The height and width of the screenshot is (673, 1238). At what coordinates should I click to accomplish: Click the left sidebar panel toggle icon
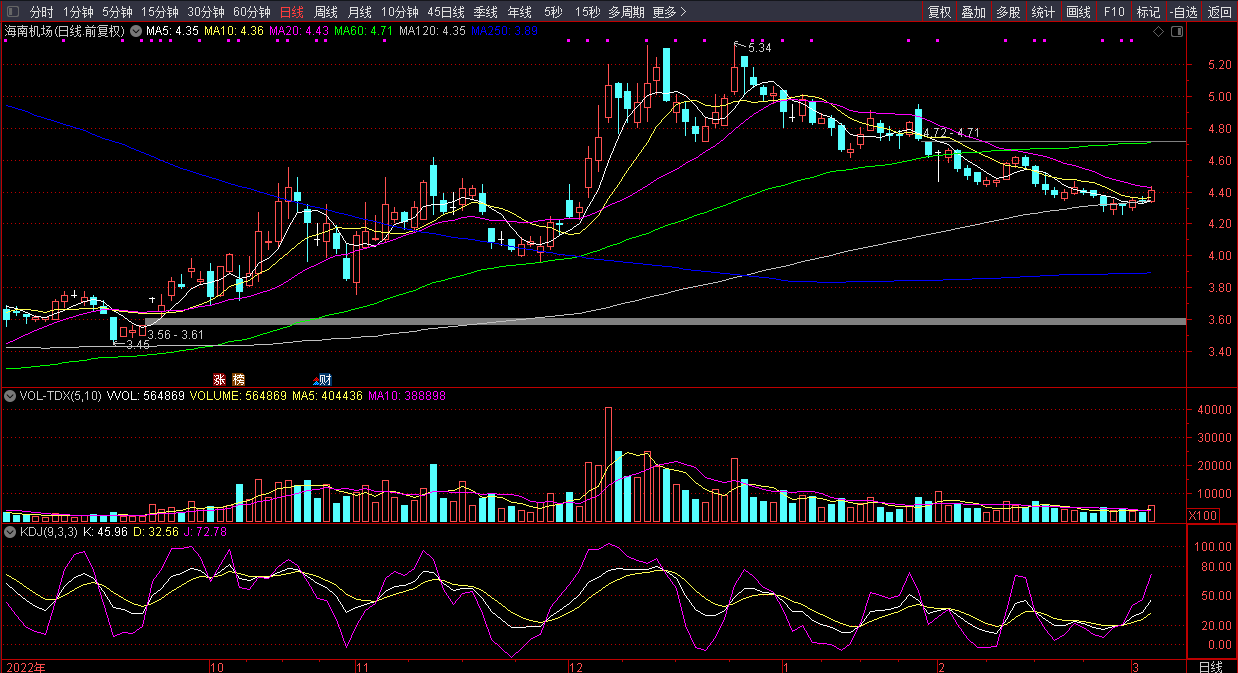tap(11, 12)
